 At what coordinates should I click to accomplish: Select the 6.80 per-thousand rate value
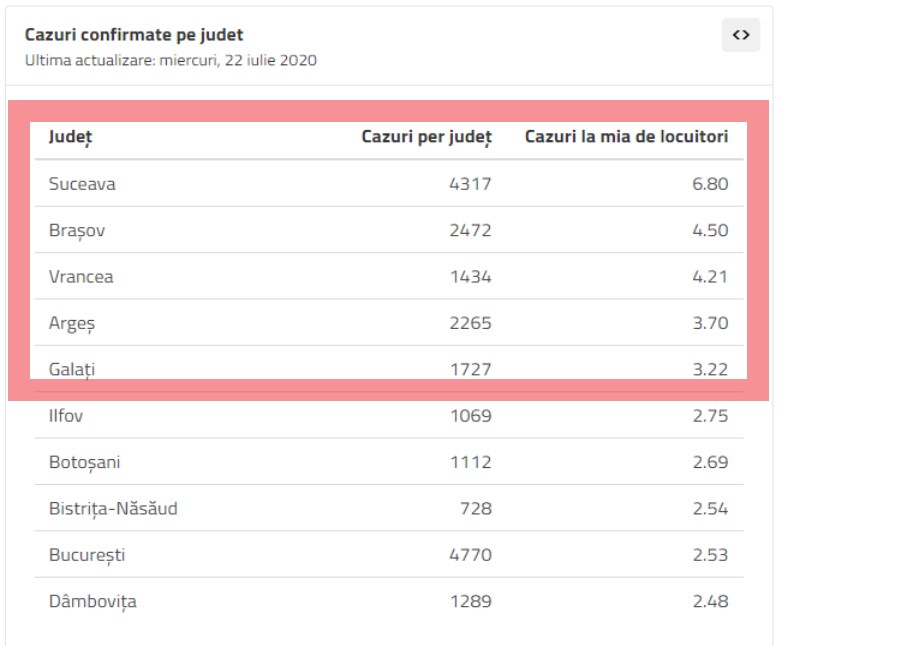point(711,184)
